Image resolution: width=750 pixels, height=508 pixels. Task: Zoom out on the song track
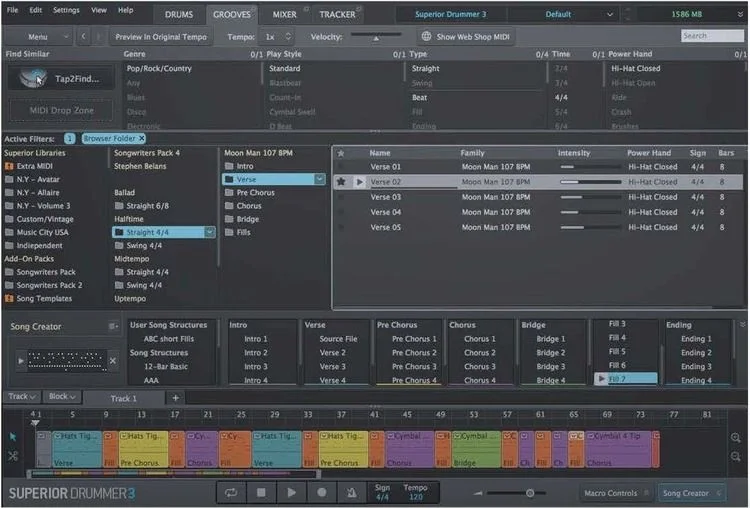(x=735, y=457)
